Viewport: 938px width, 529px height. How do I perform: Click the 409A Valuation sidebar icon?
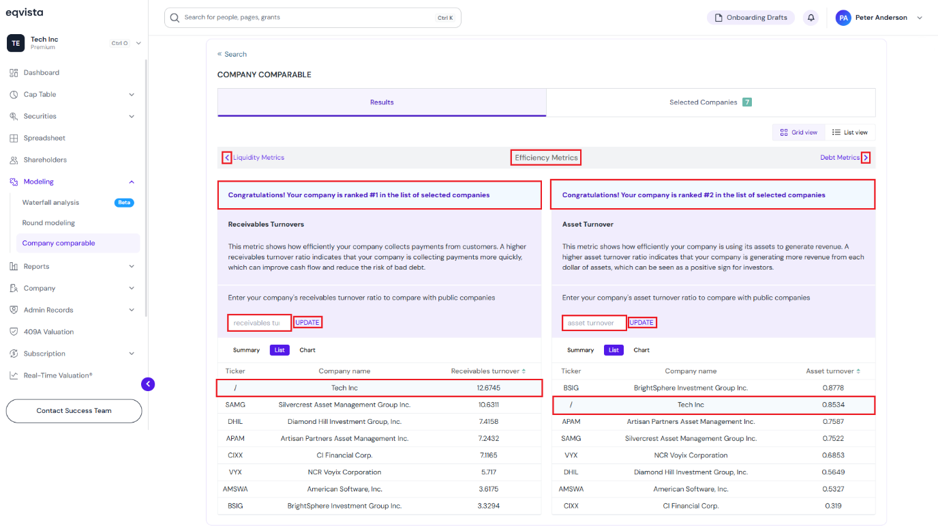[14, 332]
